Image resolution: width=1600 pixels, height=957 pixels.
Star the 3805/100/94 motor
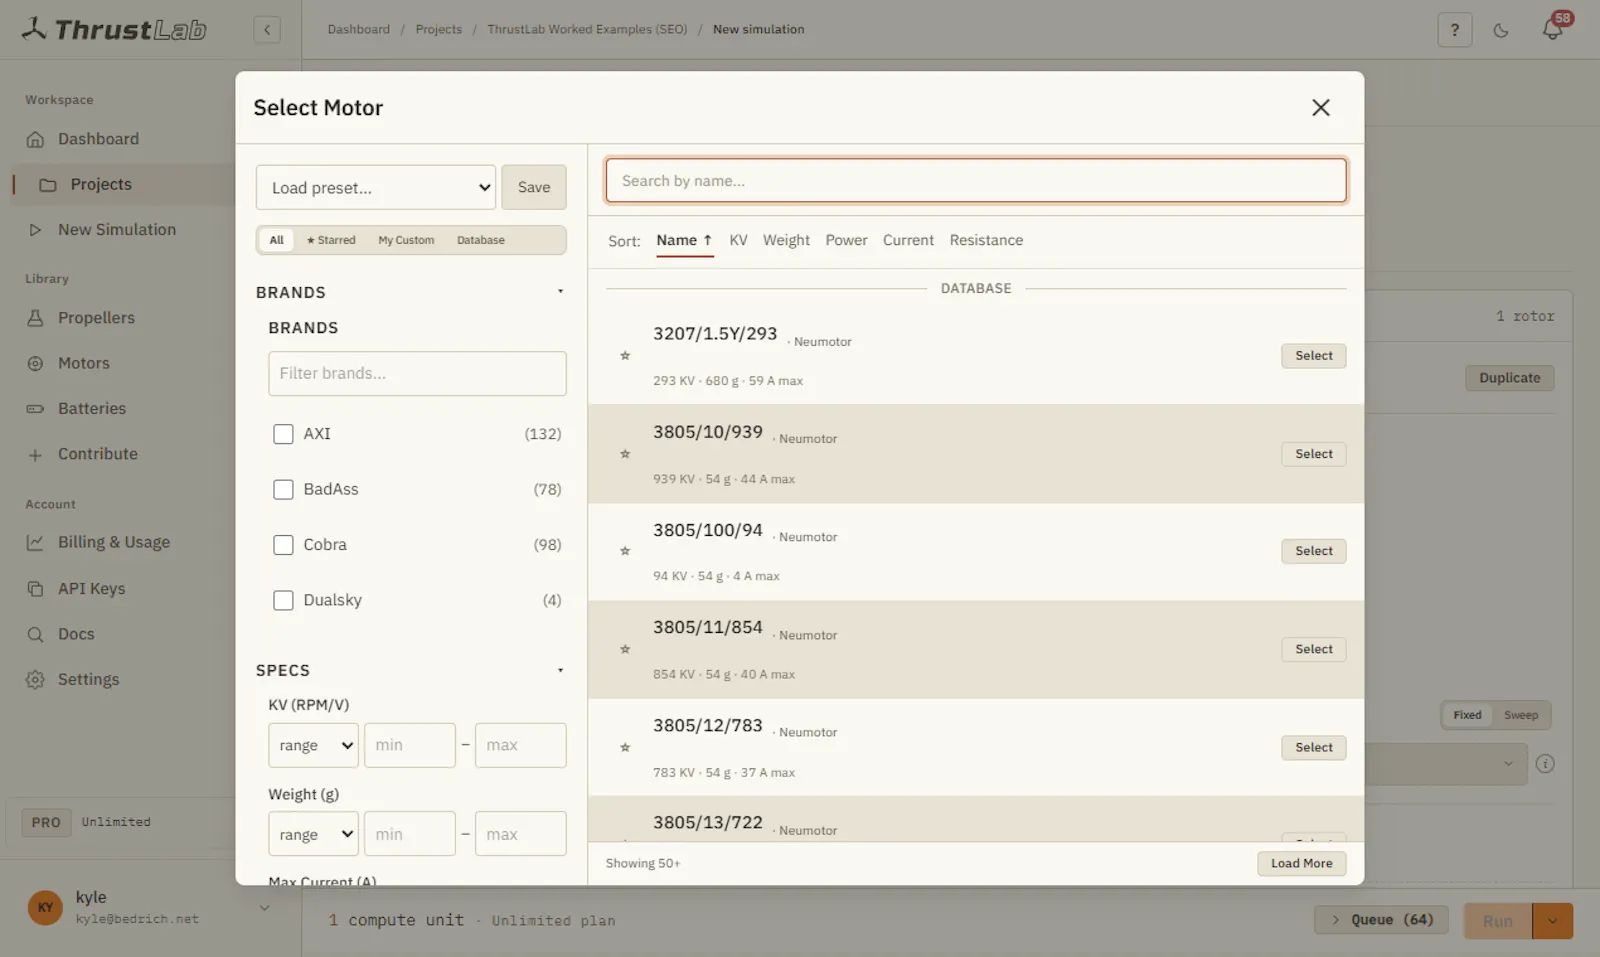(x=625, y=551)
